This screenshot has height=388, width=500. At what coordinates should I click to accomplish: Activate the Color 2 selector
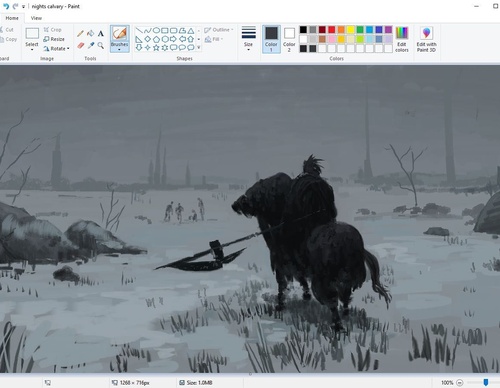click(289, 39)
